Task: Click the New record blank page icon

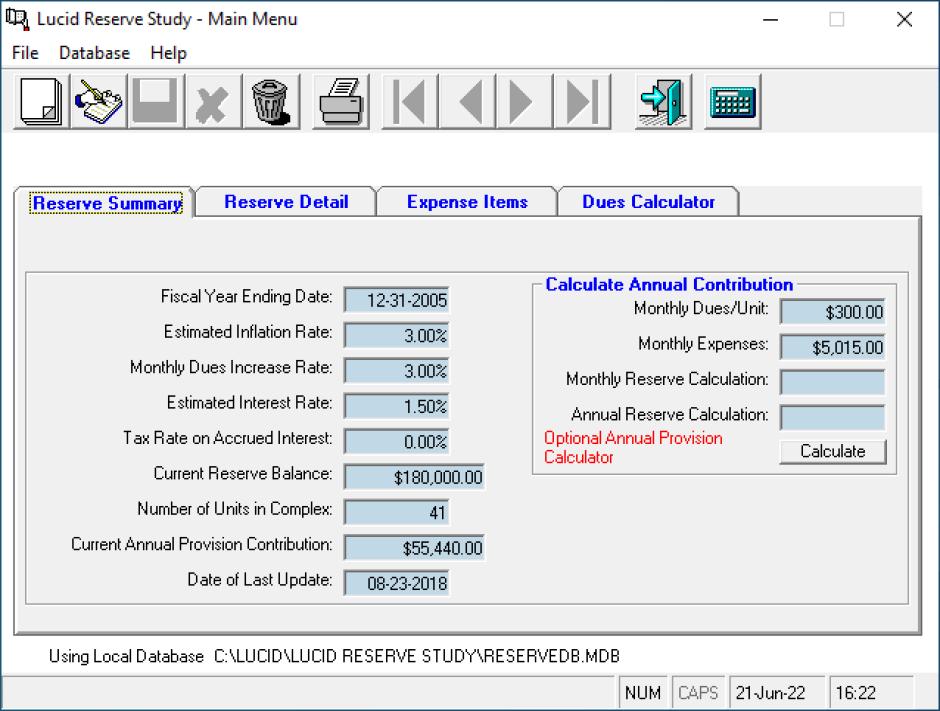Action: pos(41,101)
